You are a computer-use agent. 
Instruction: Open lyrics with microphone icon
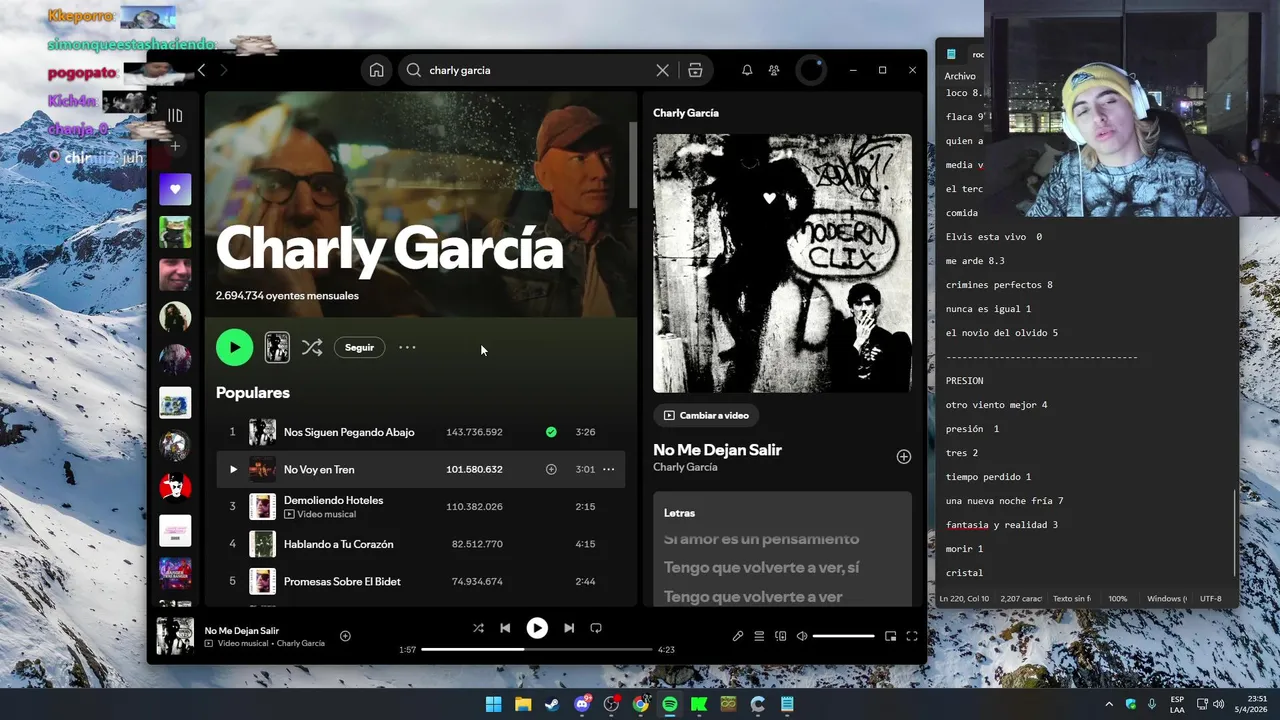click(738, 636)
